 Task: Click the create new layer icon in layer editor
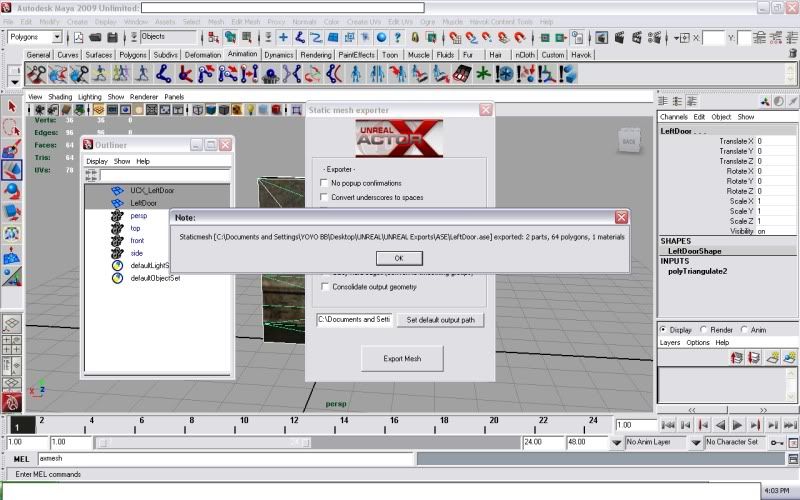coord(772,358)
